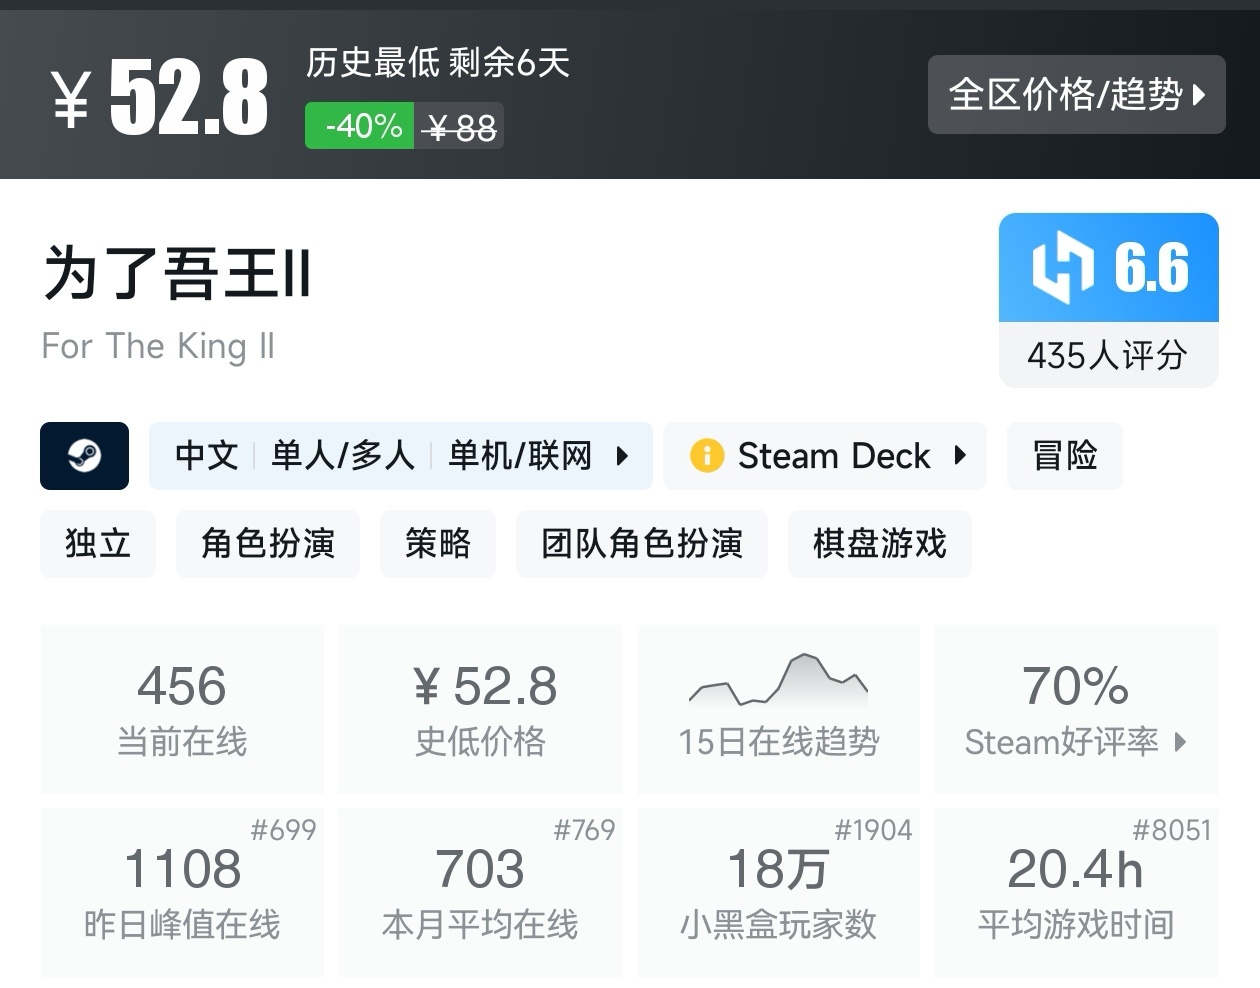
Task: Click the 冒险 genre tag
Action: 1064,456
